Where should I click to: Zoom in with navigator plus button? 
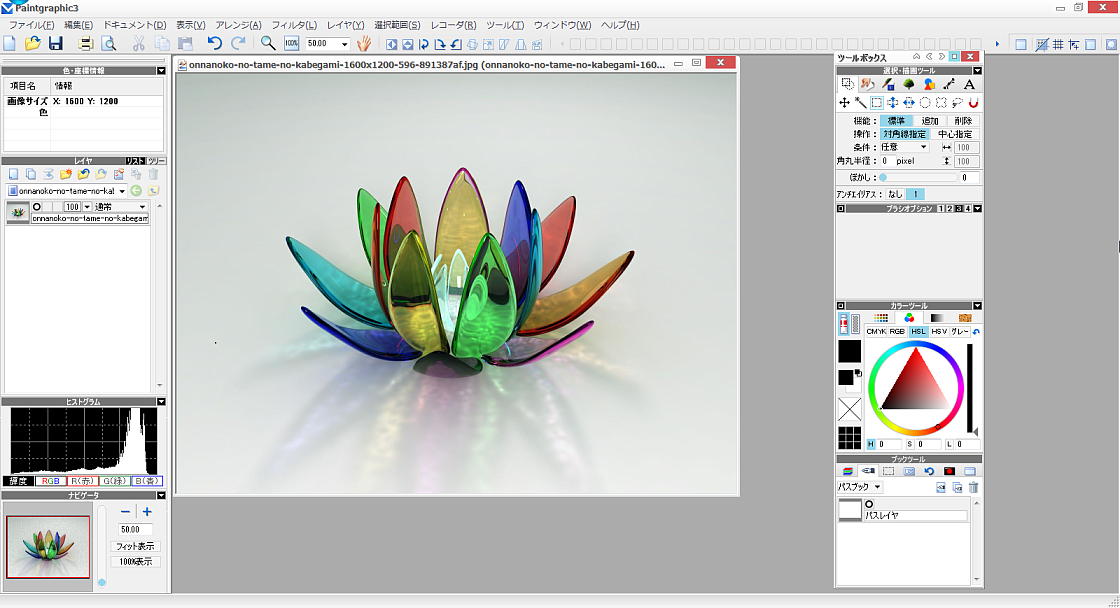[x=147, y=512]
